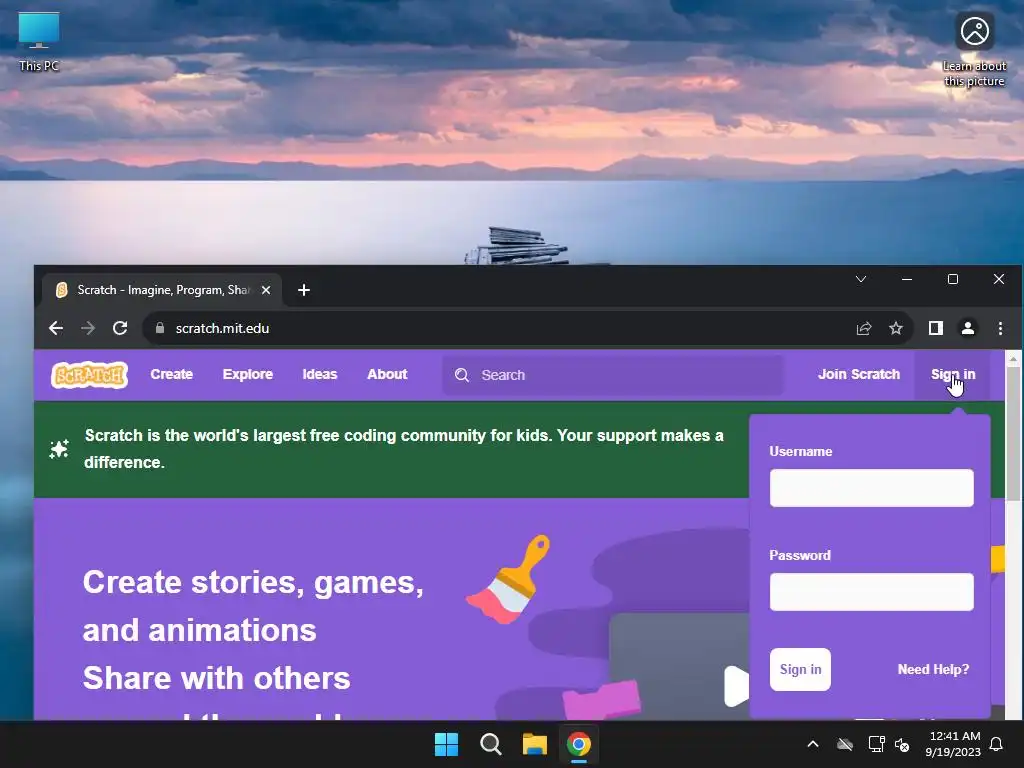Click the scrollbar up arrow
The height and width of the screenshot is (768, 1024).
(x=1013, y=359)
